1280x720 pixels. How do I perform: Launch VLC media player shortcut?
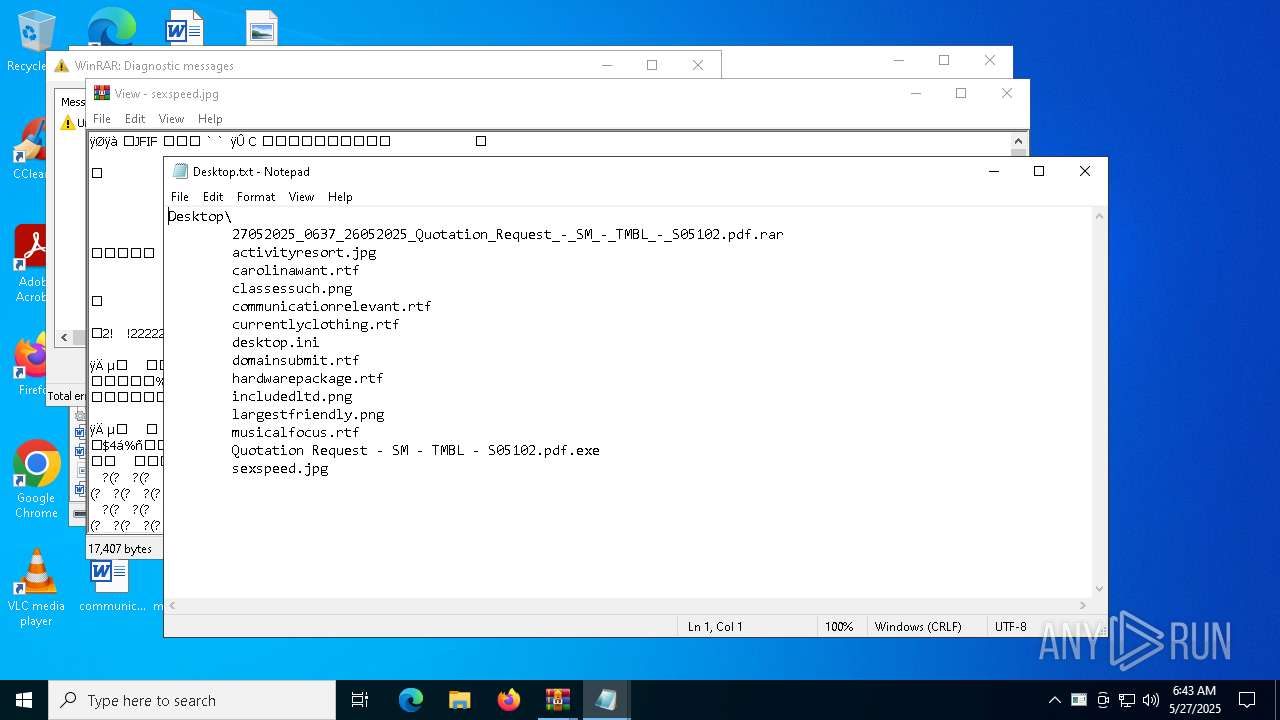tap(36, 587)
